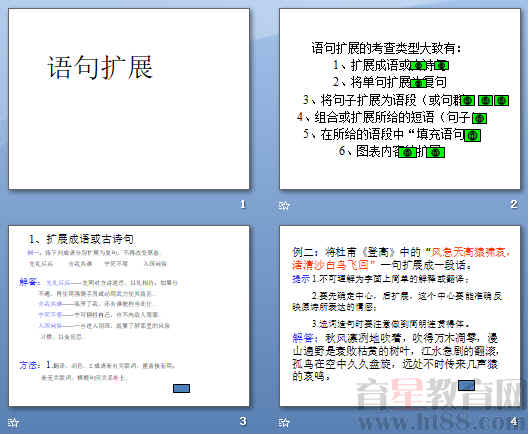Click green marker ending item 4 短语 line
The image size is (528, 434).
tap(479, 118)
